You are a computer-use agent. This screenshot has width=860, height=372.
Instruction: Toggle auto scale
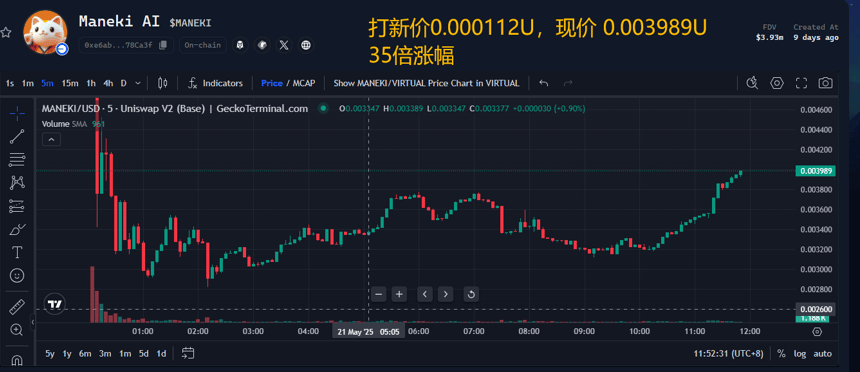[822, 354]
